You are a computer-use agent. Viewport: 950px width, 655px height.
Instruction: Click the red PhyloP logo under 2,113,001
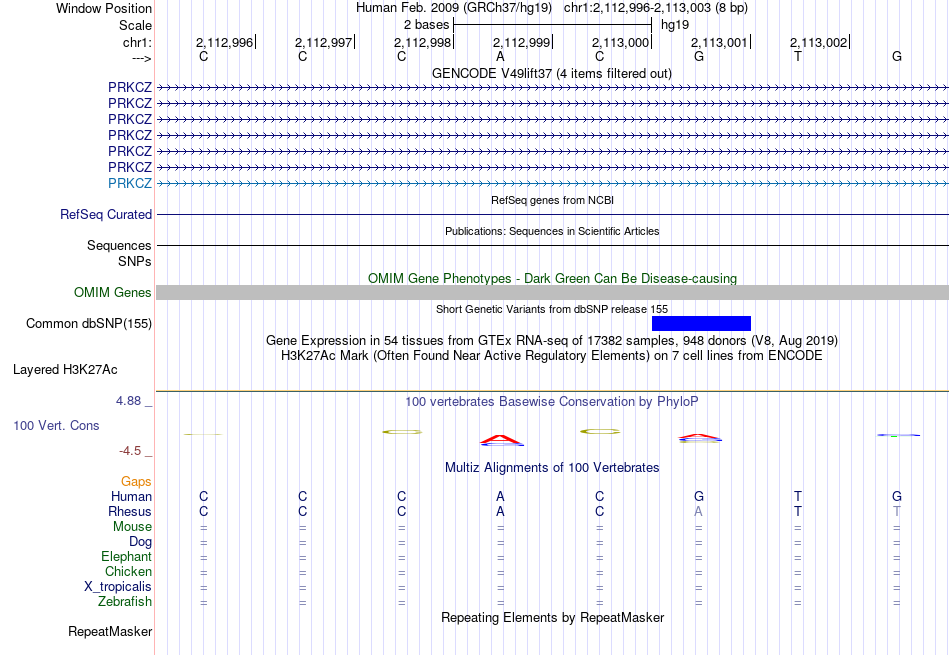(700, 438)
